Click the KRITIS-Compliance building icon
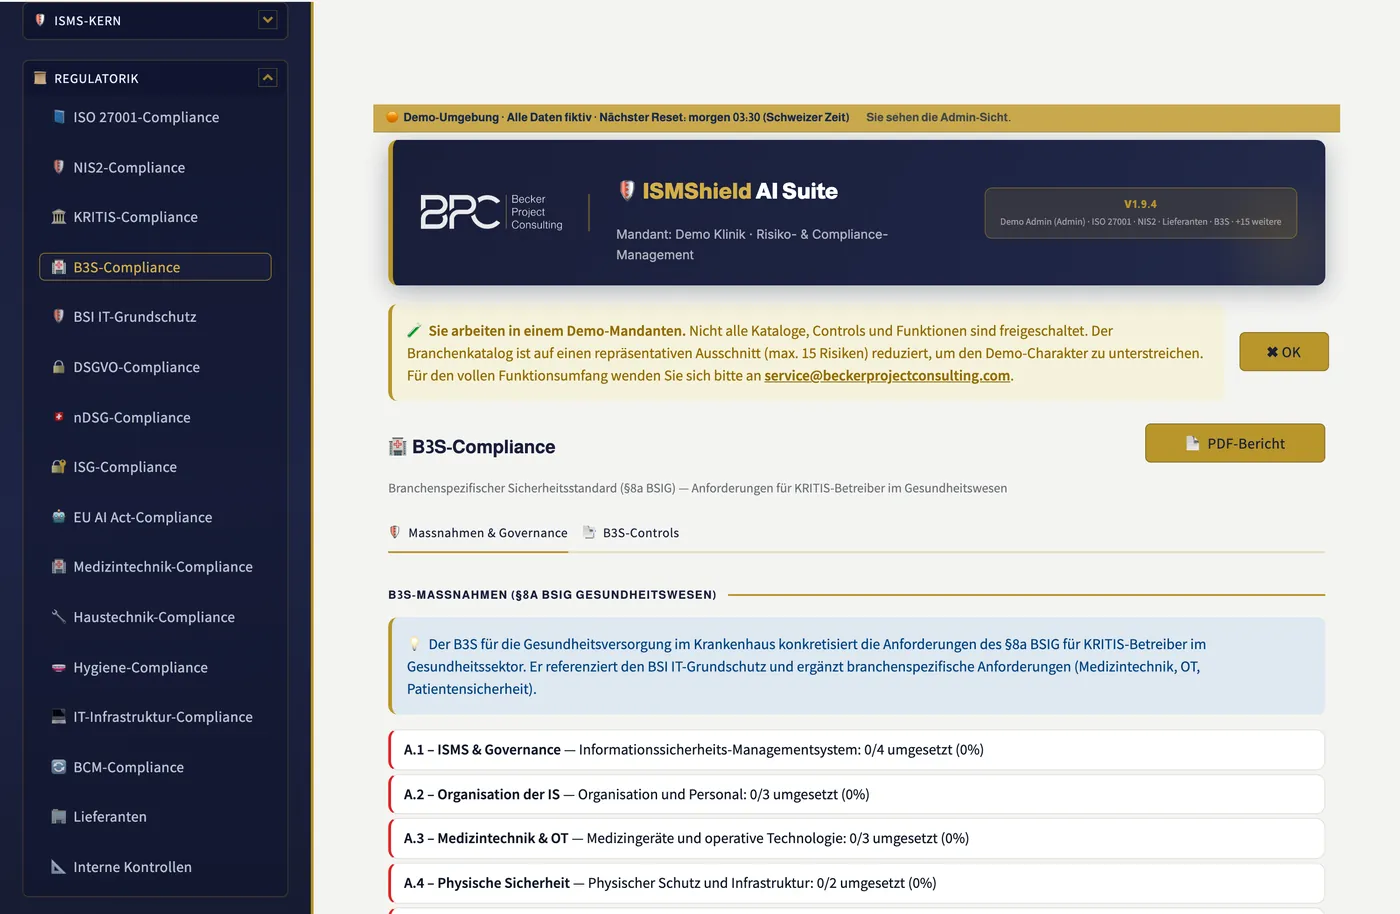The image size is (1400, 914). pos(59,217)
